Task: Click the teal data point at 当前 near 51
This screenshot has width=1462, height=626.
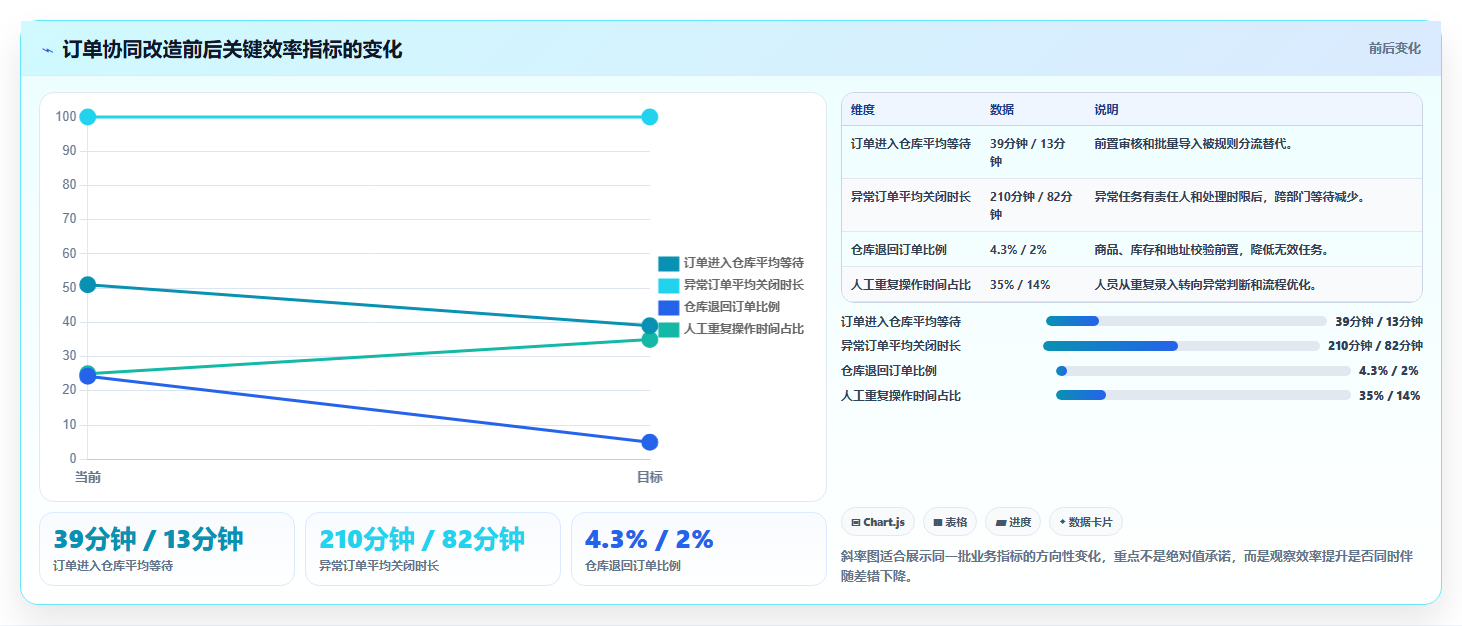Action: click(87, 285)
